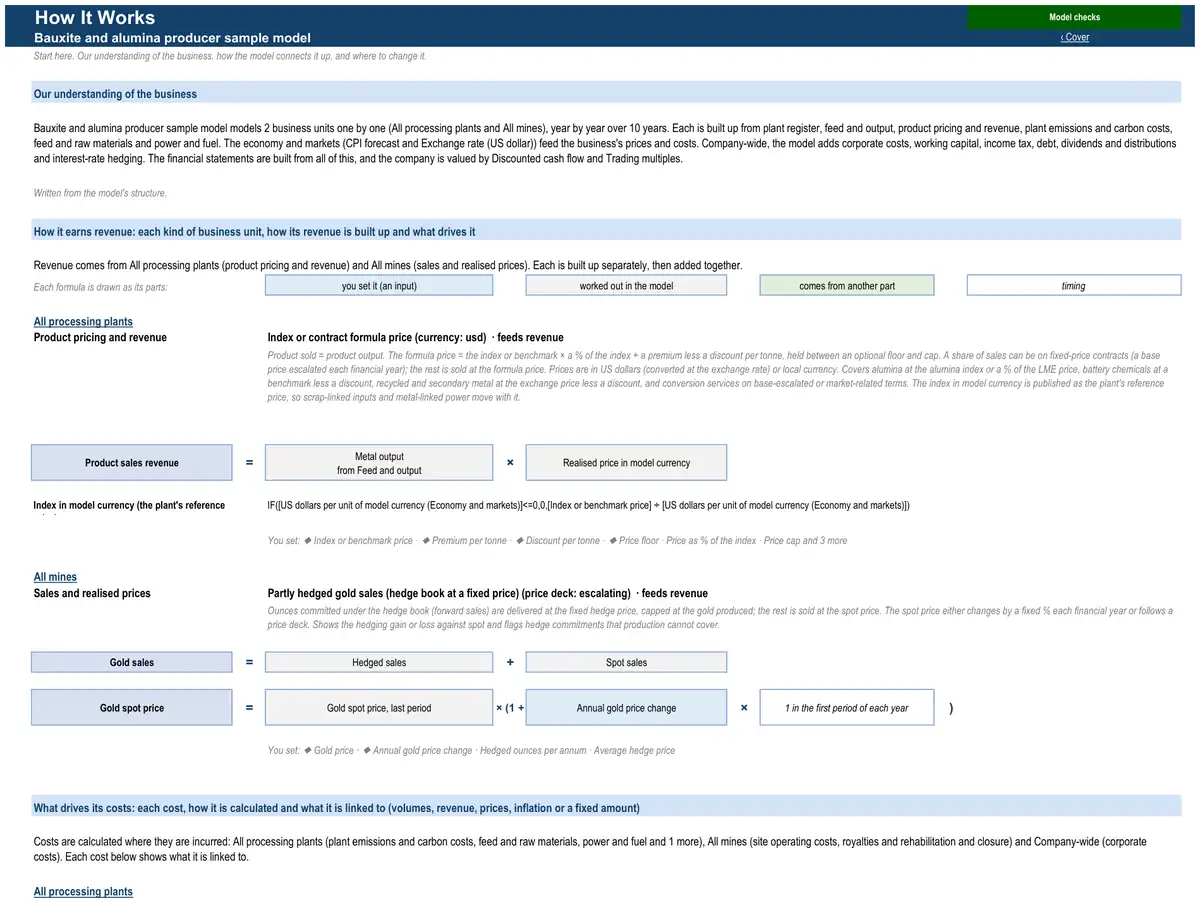Select the 'Our understanding of the business' section header
Screen dimensions: 1200x903
pos(606,93)
